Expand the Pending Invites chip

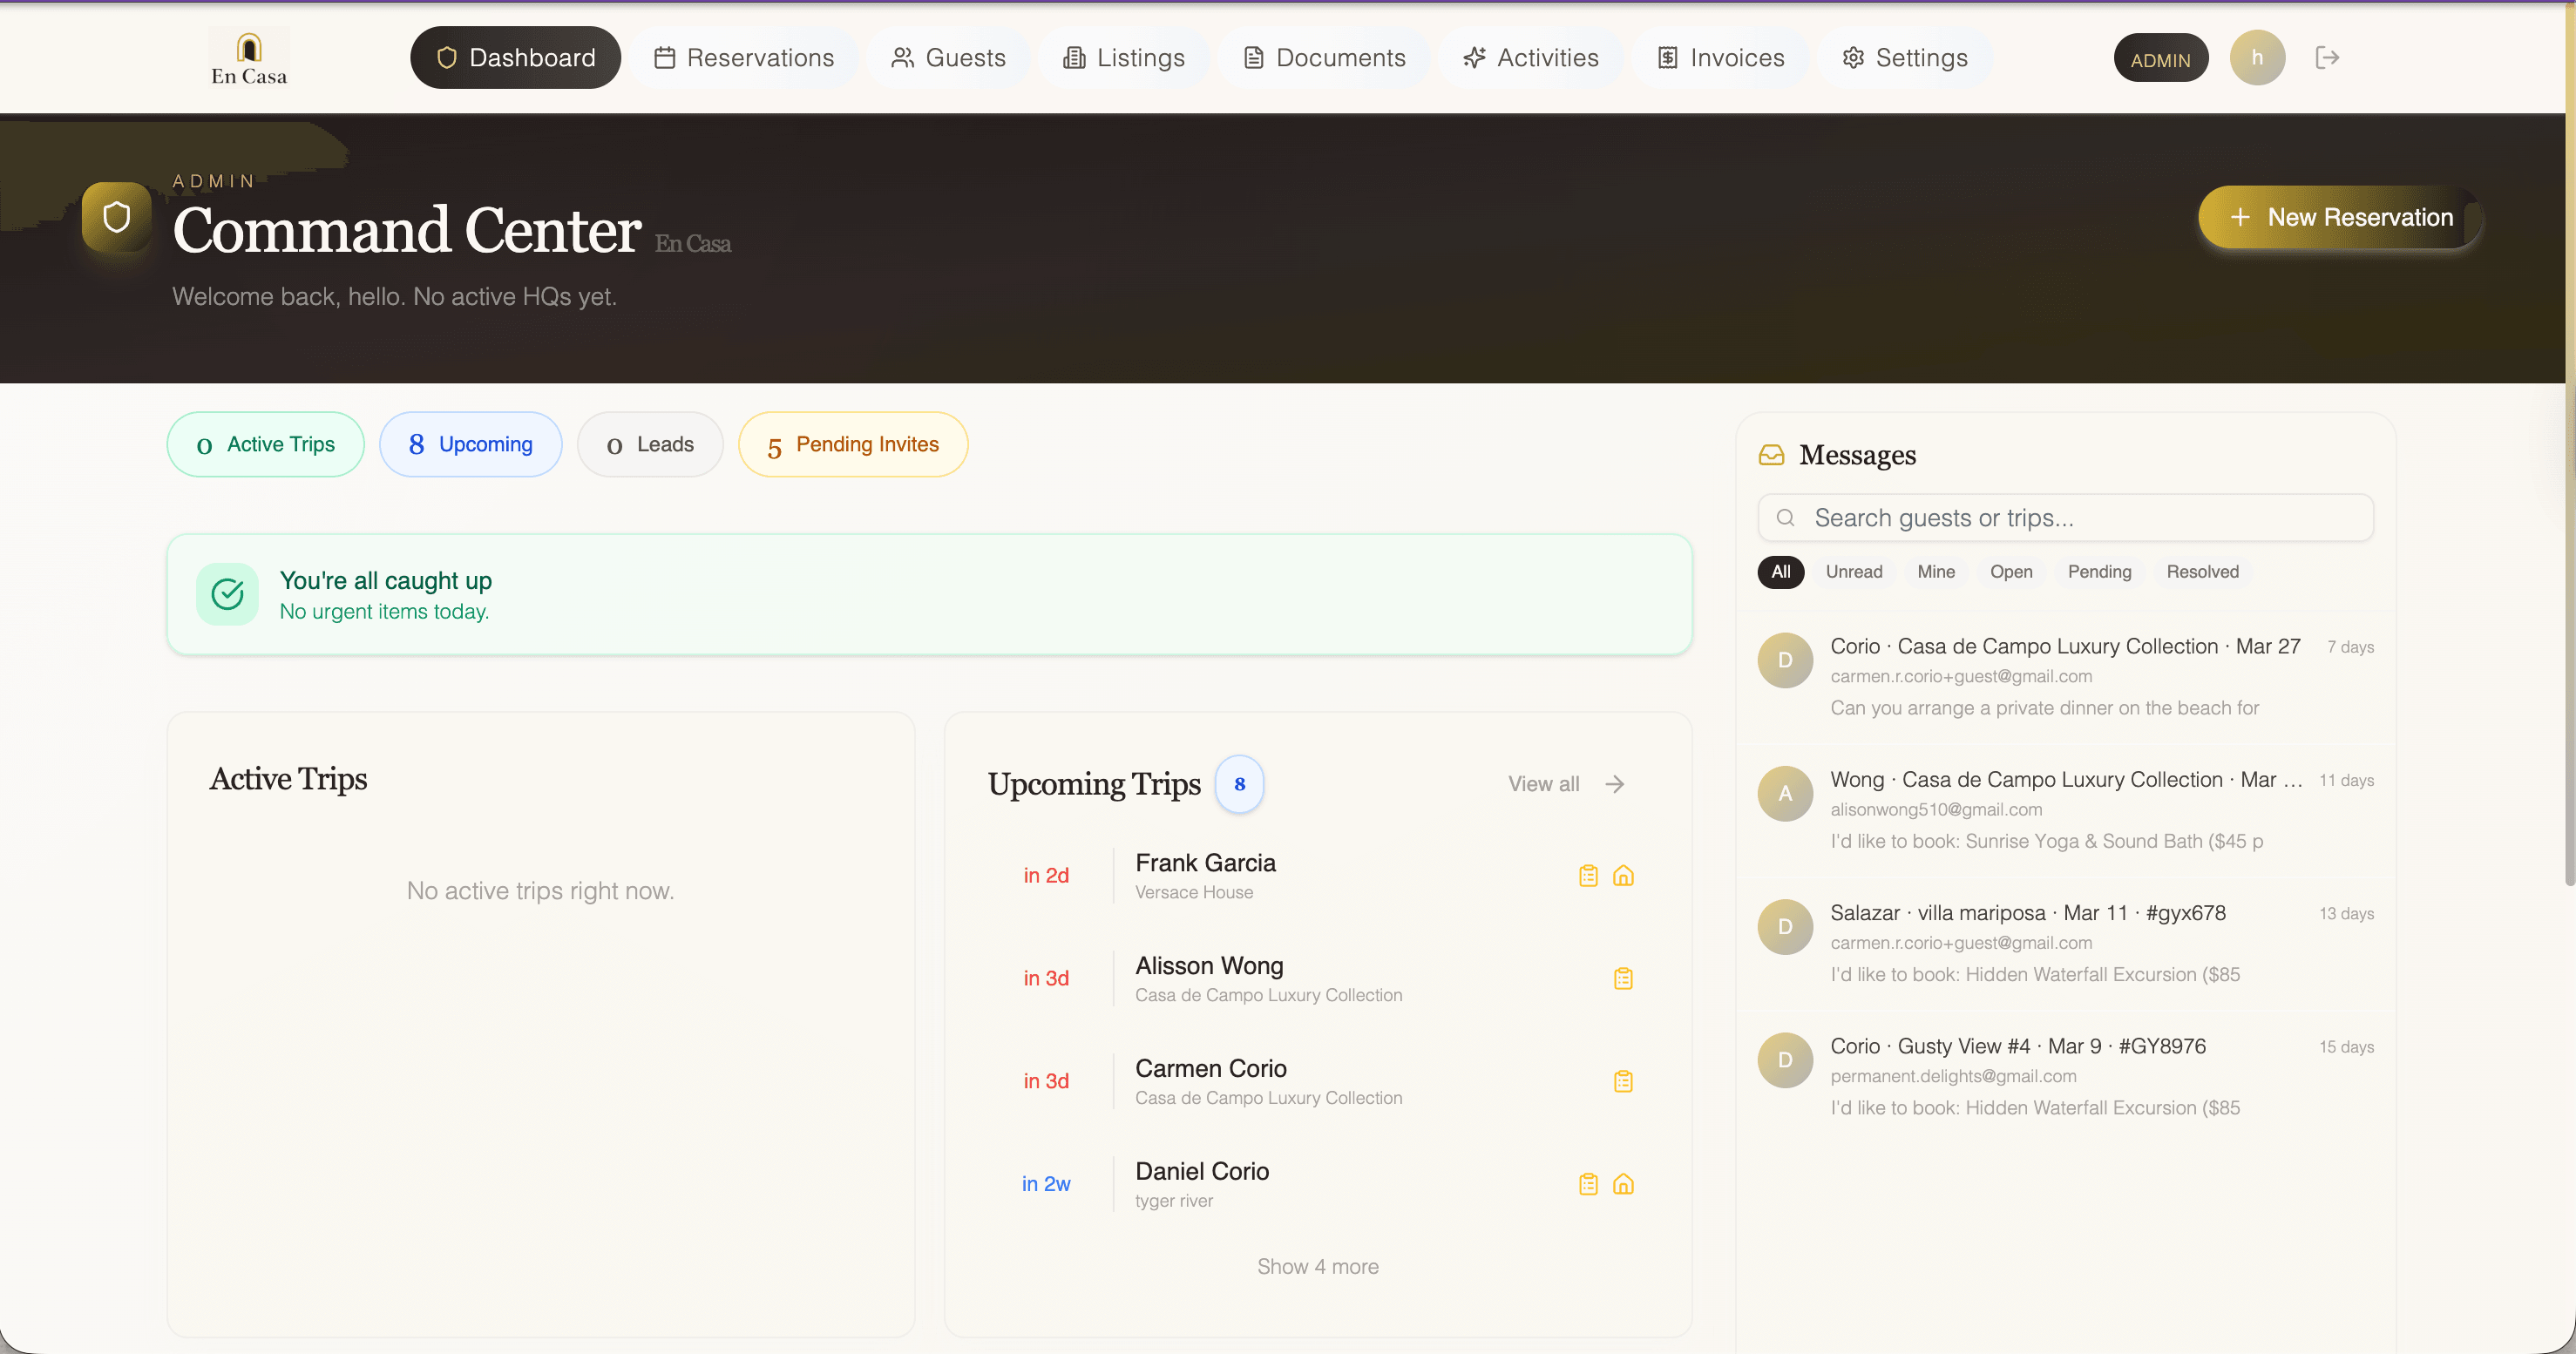coord(852,444)
